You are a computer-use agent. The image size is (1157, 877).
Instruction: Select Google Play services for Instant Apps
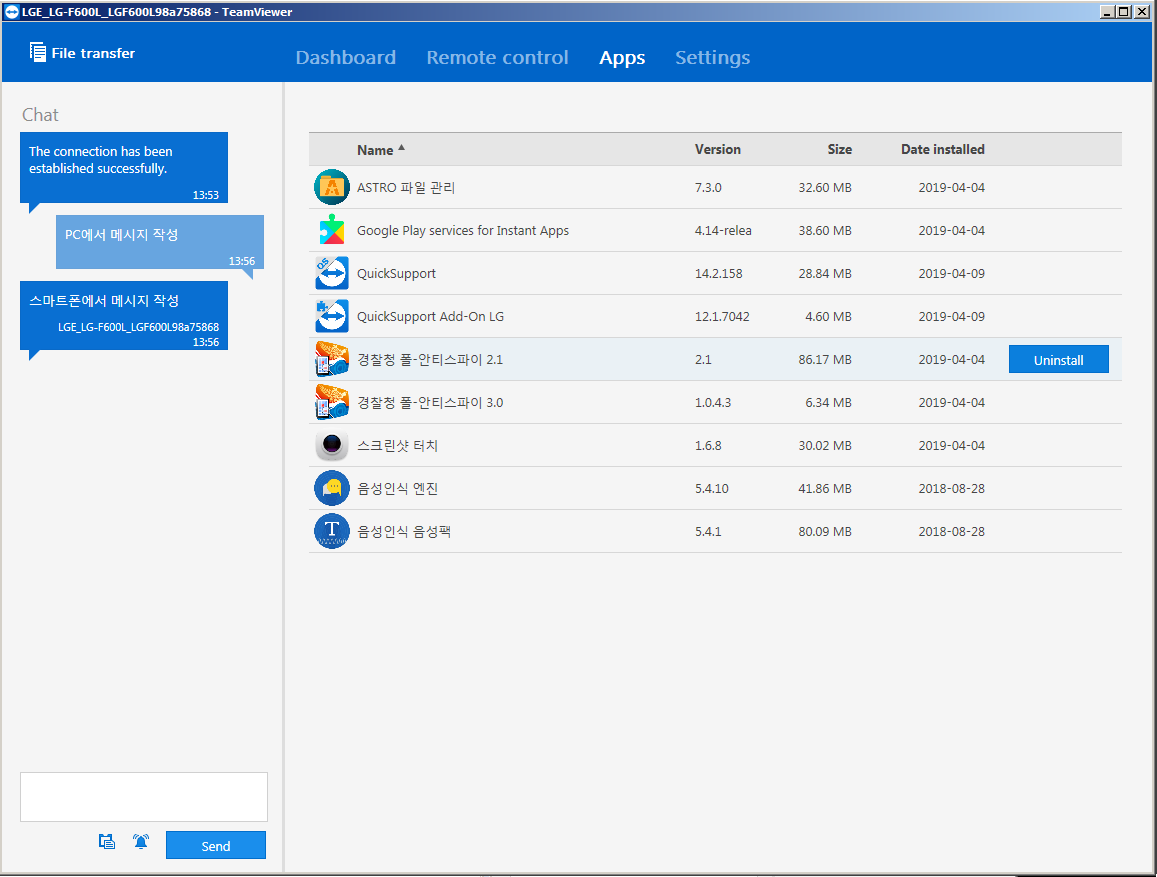(x=463, y=230)
